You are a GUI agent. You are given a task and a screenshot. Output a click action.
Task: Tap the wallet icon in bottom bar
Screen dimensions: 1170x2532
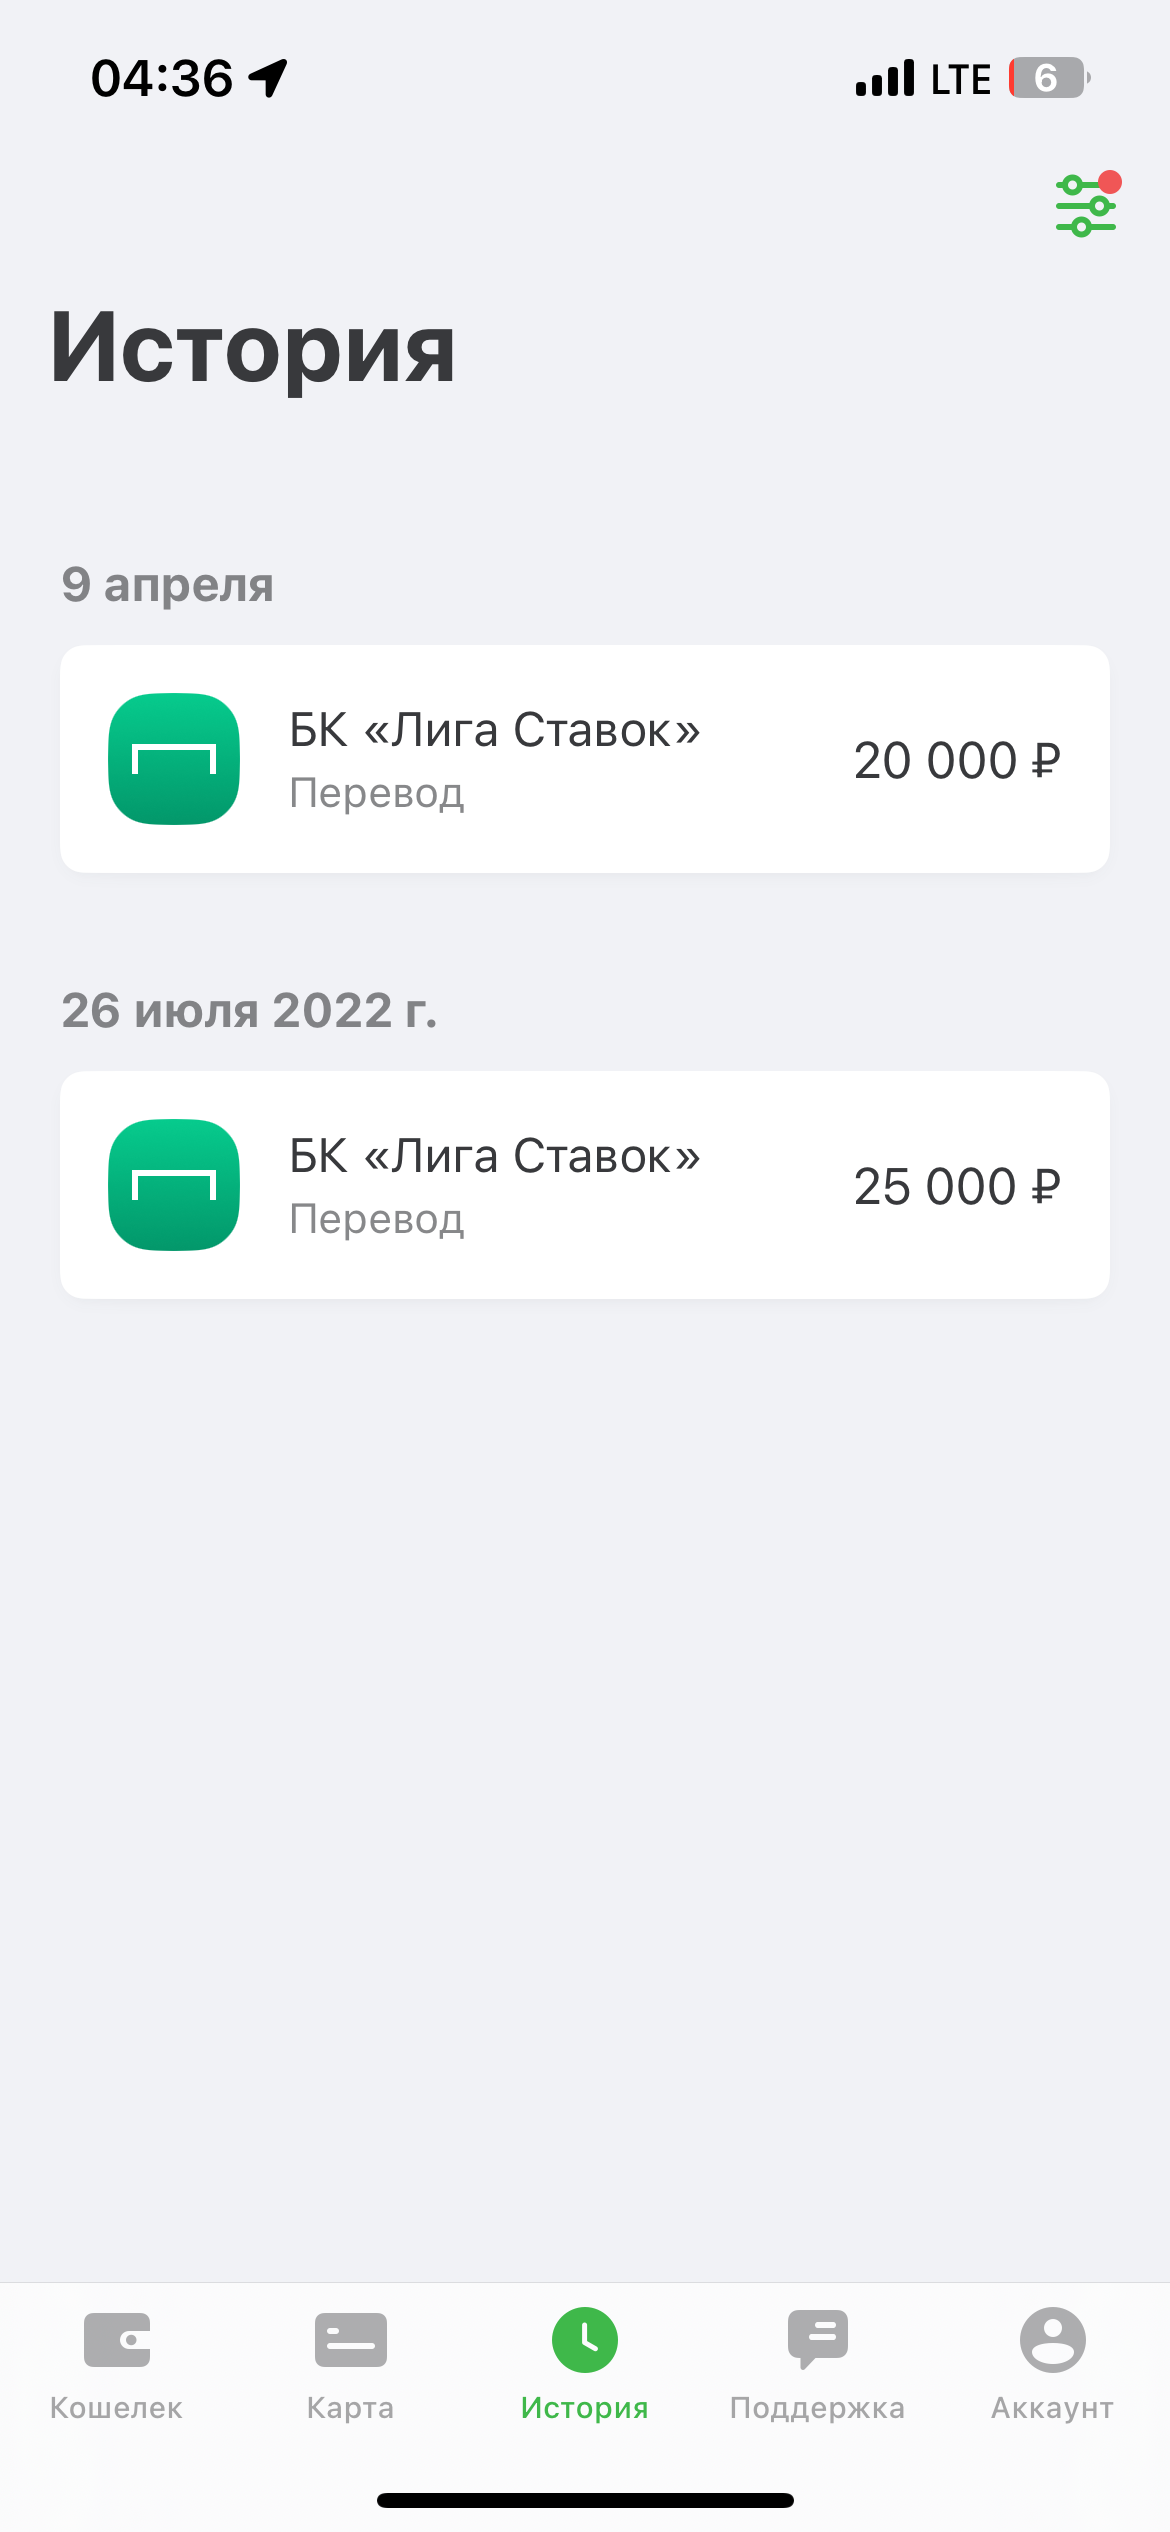[x=117, y=2340]
